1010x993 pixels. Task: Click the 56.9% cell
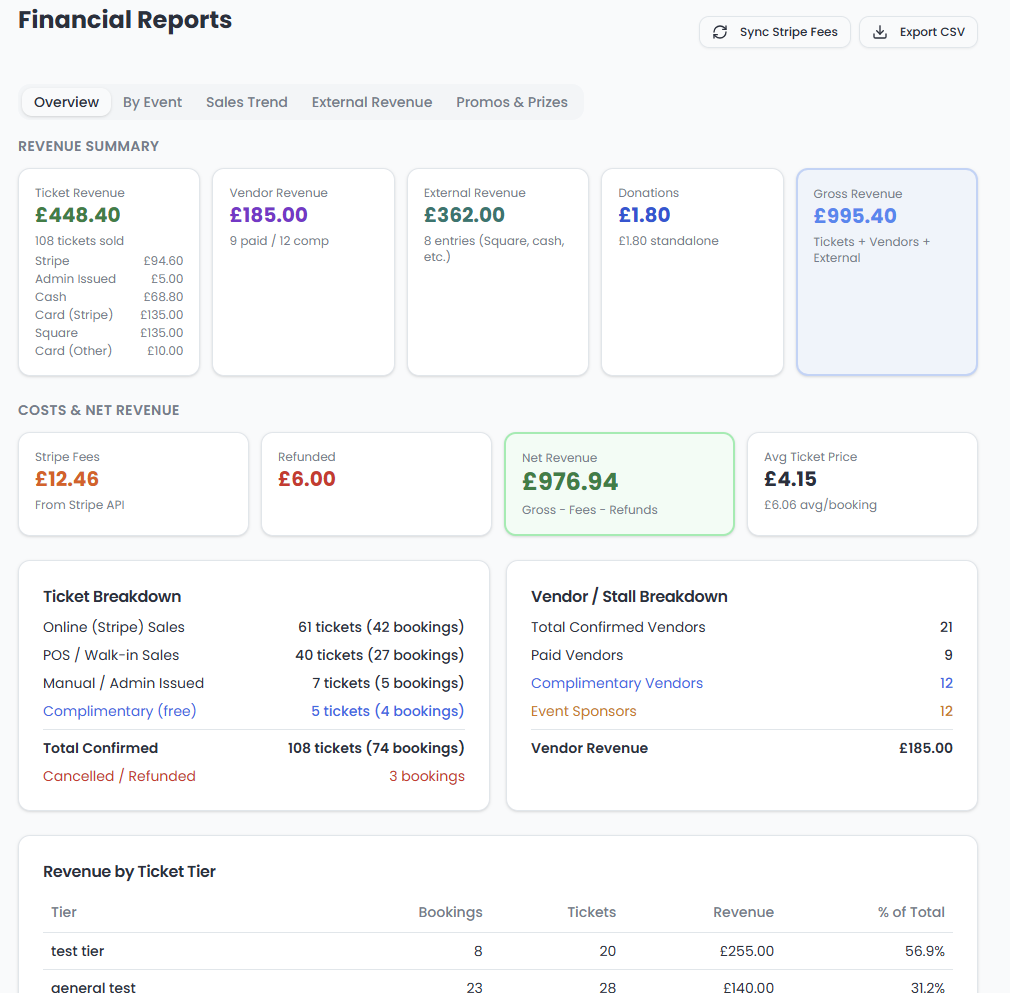[924, 951]
